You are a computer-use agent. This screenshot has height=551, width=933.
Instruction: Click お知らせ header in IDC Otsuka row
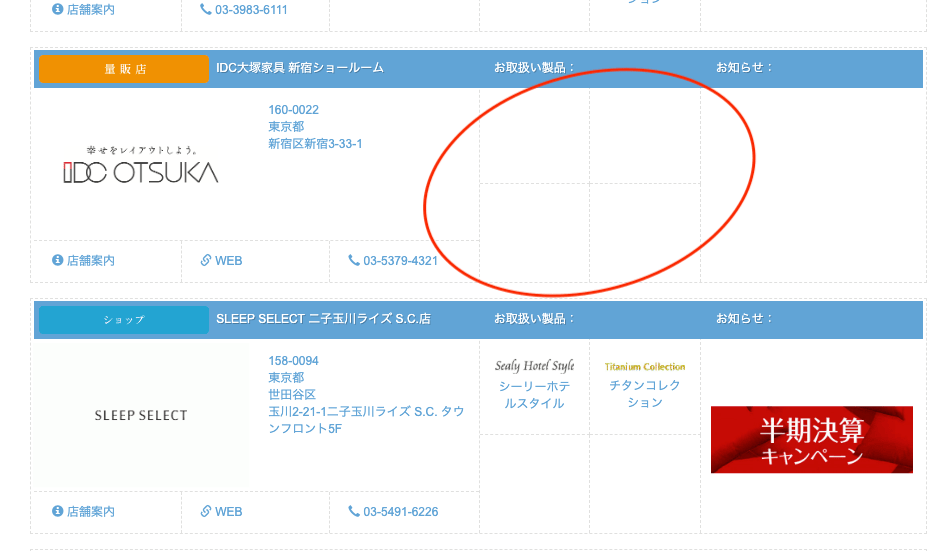(x=744, y=68)
